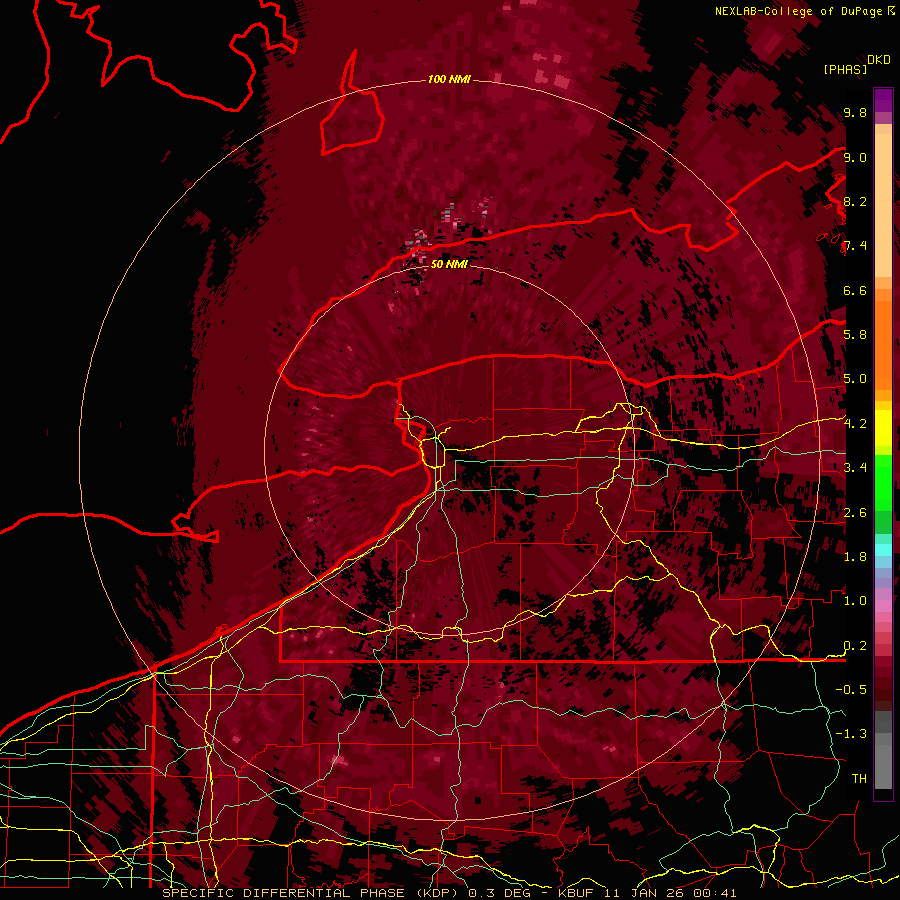
Task: Click the 11 JAN 26 00:41 timestamp
Action: [x=670, y=893]
